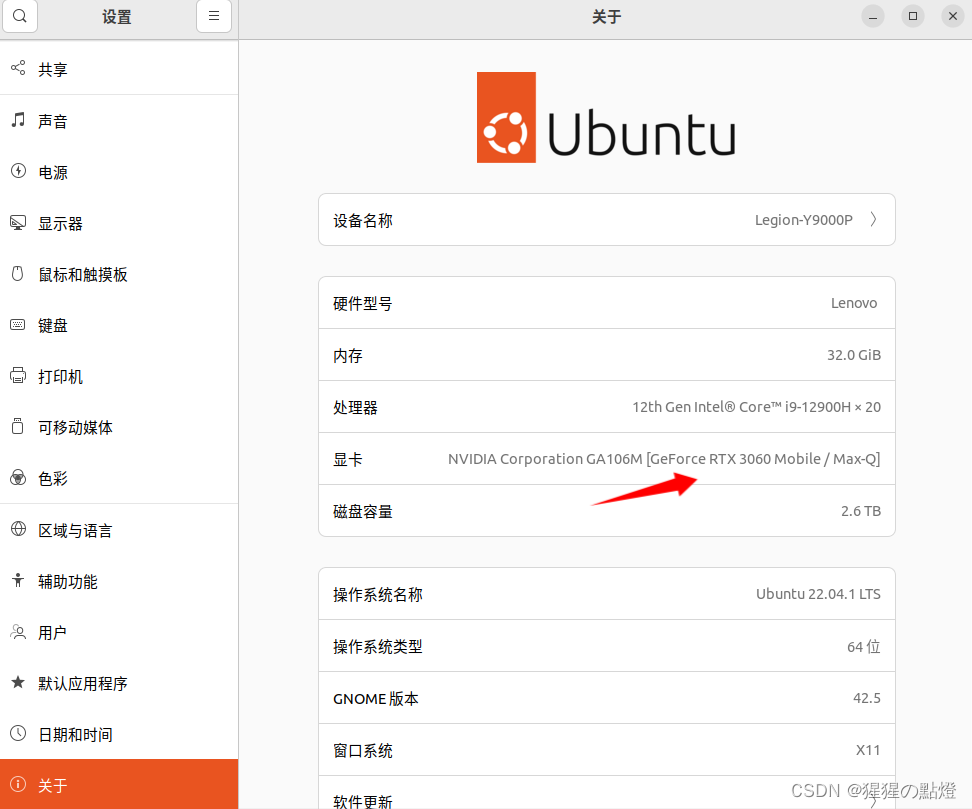Click the 2.6 TB disk capacity value

(860, 511)
